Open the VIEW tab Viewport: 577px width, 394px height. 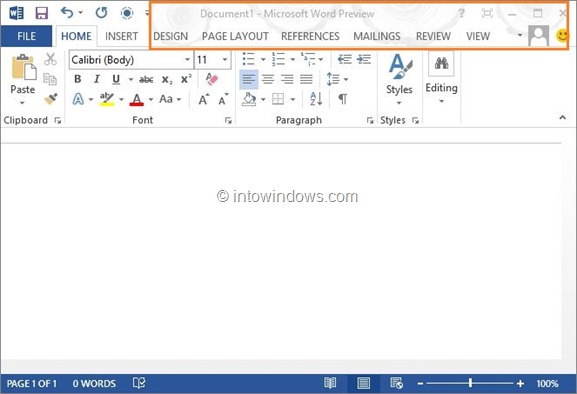click(x=478, y=36)
